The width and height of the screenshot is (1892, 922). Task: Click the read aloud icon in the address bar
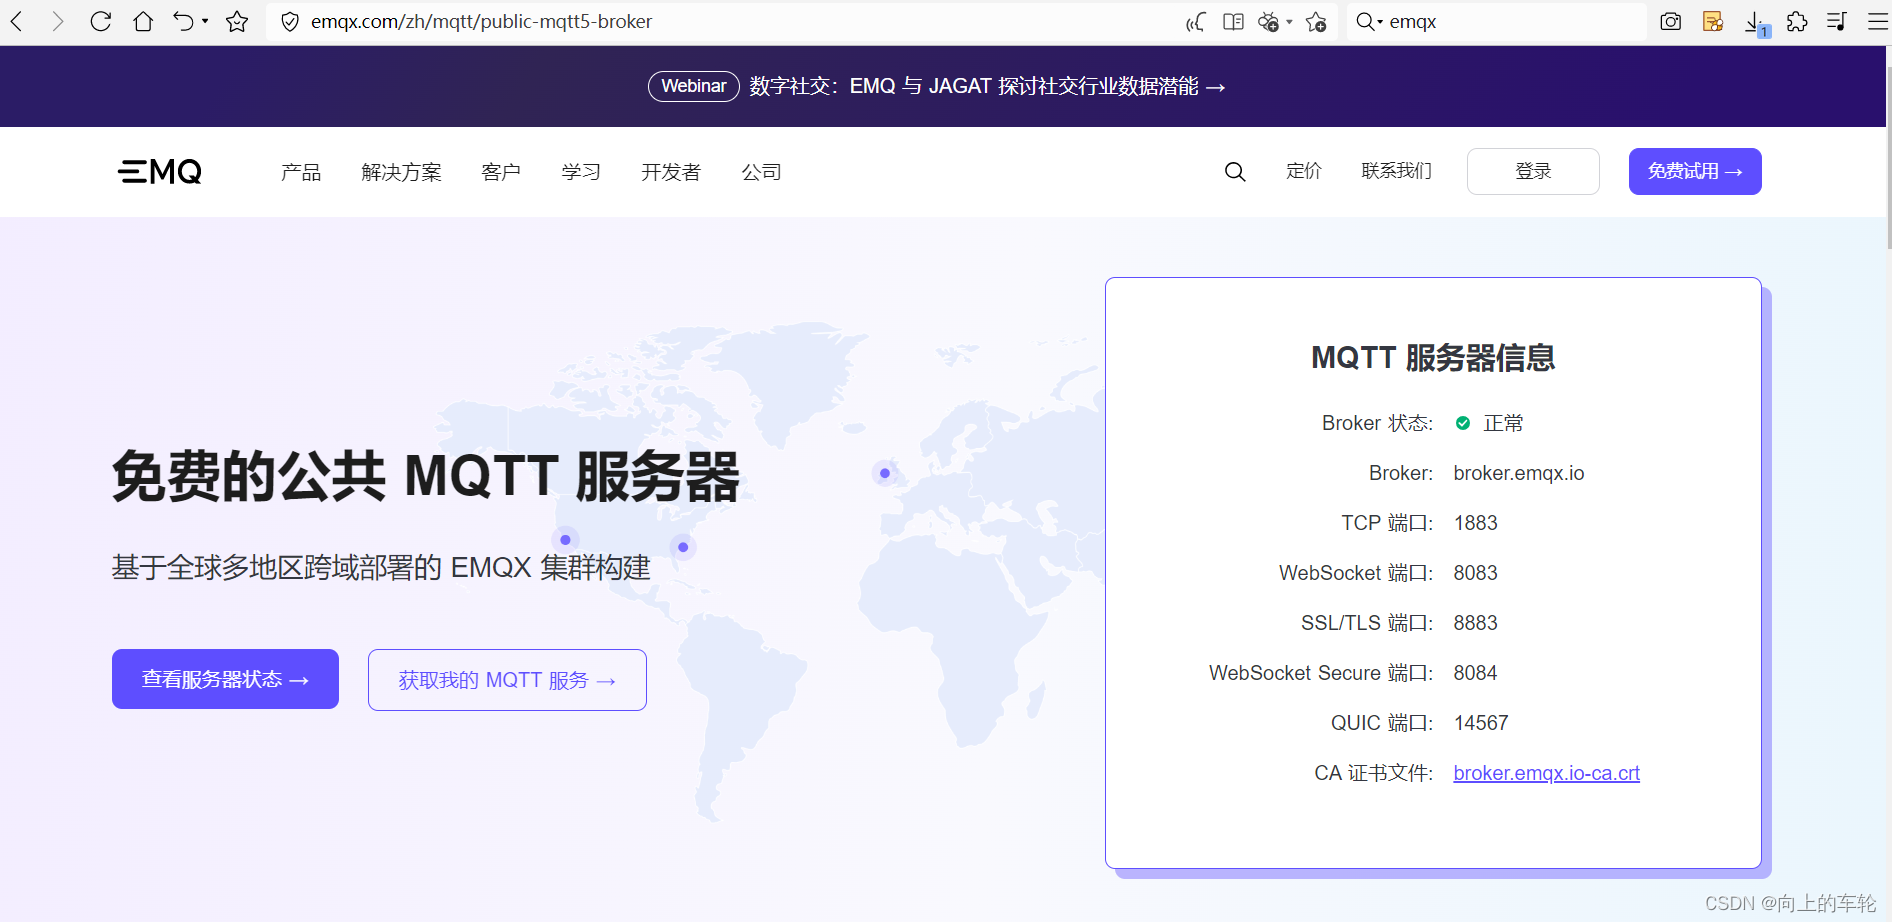coord(1195,22)
